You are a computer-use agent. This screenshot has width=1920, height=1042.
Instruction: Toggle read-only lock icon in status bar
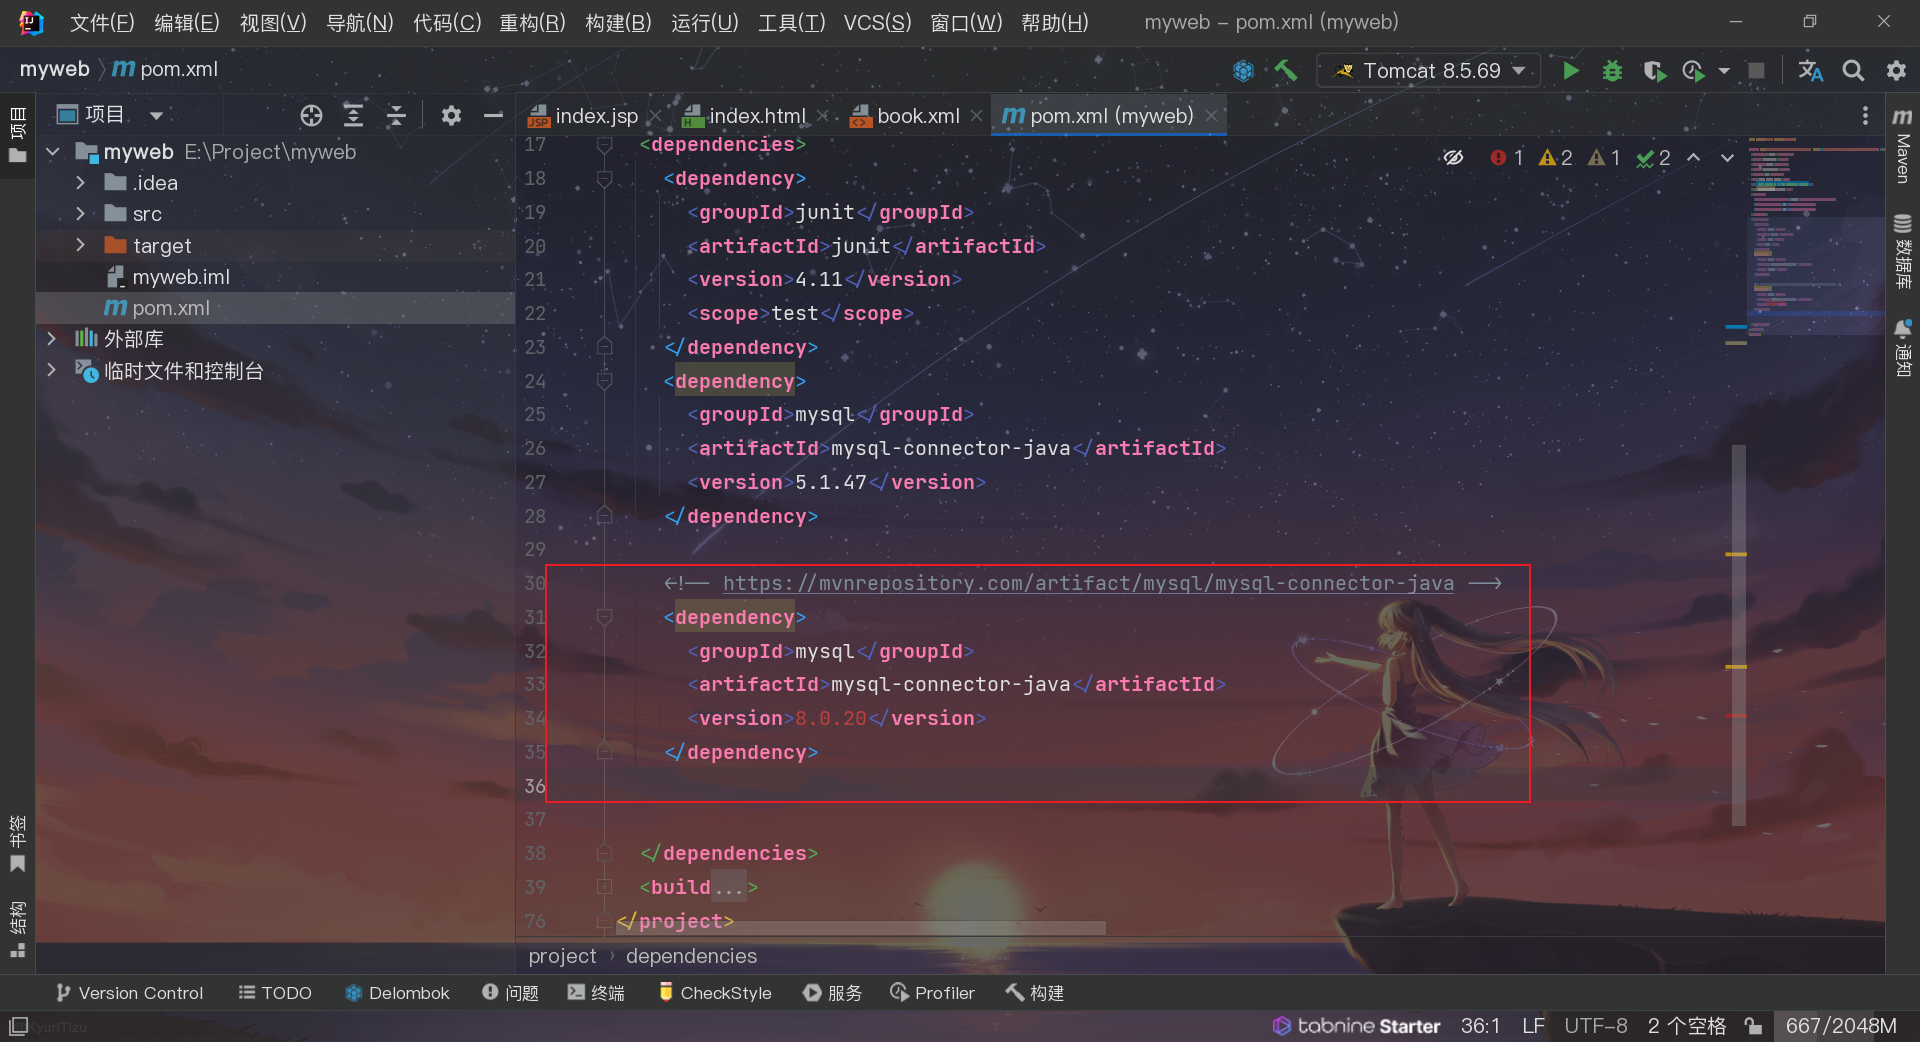1753,1026
